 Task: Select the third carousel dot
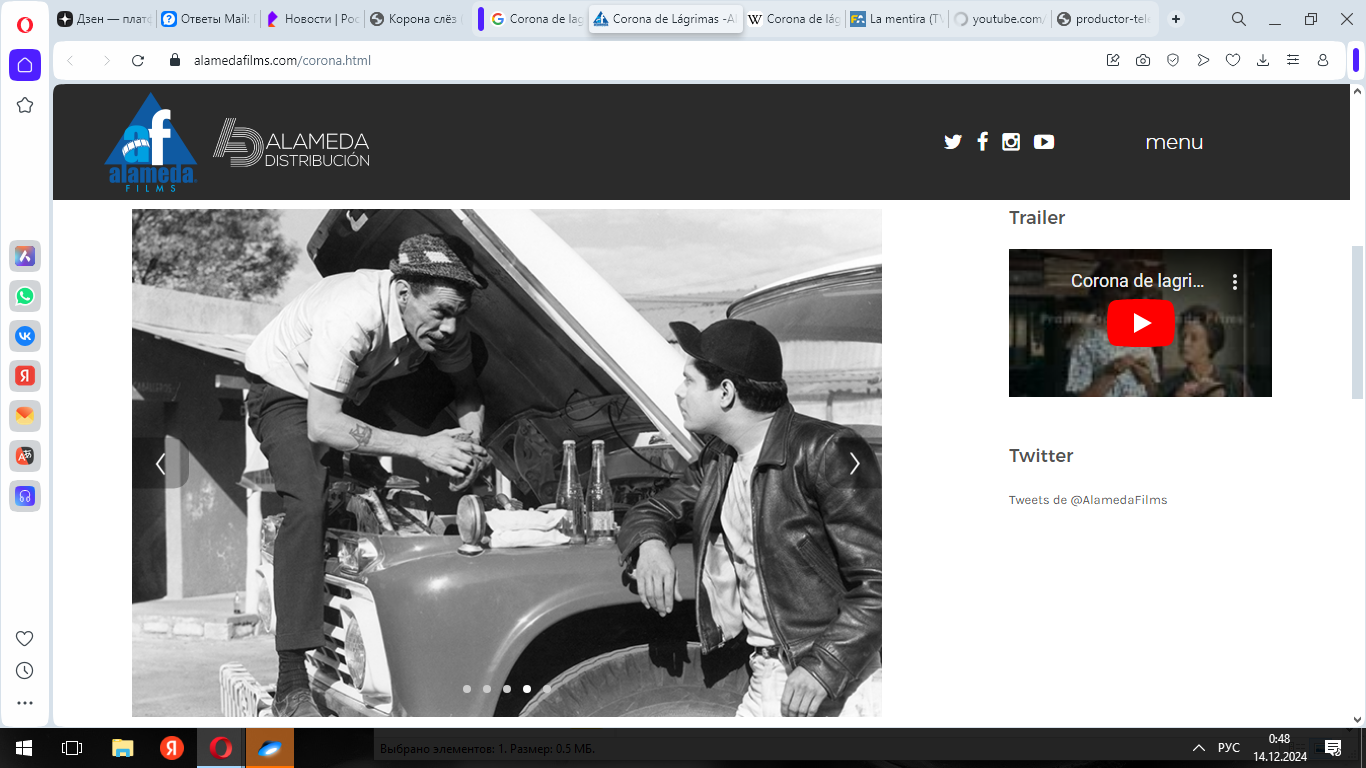pos(507,689)
